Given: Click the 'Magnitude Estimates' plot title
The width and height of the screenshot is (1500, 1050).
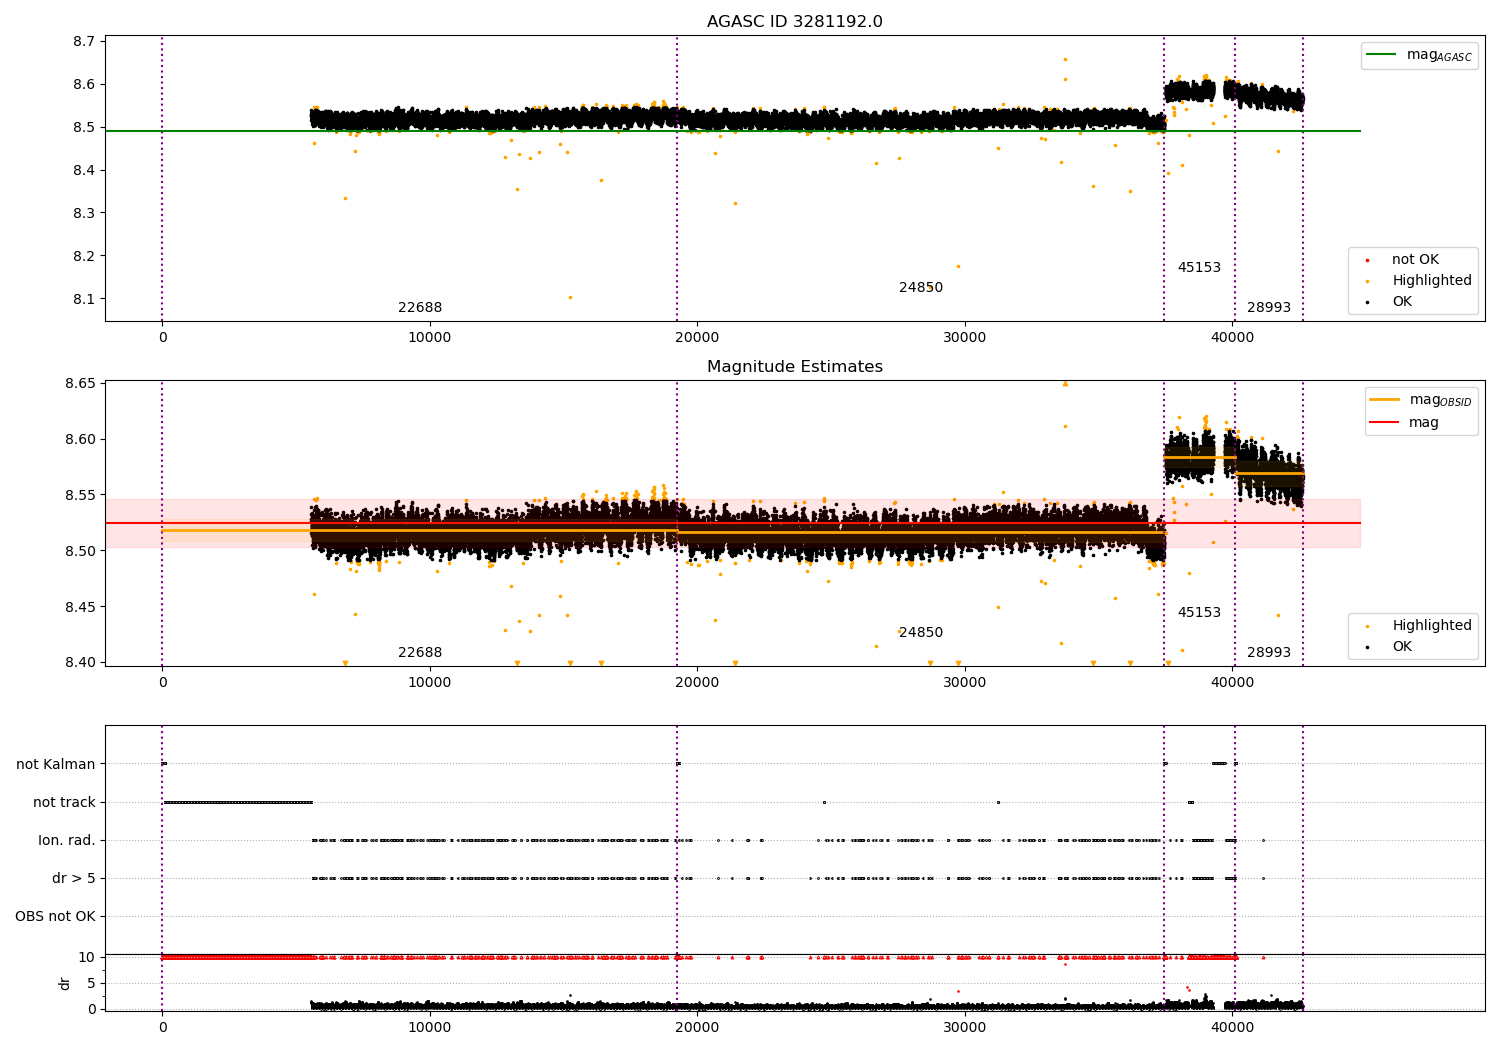Looking at the screenshot, I should pos(794,367).
